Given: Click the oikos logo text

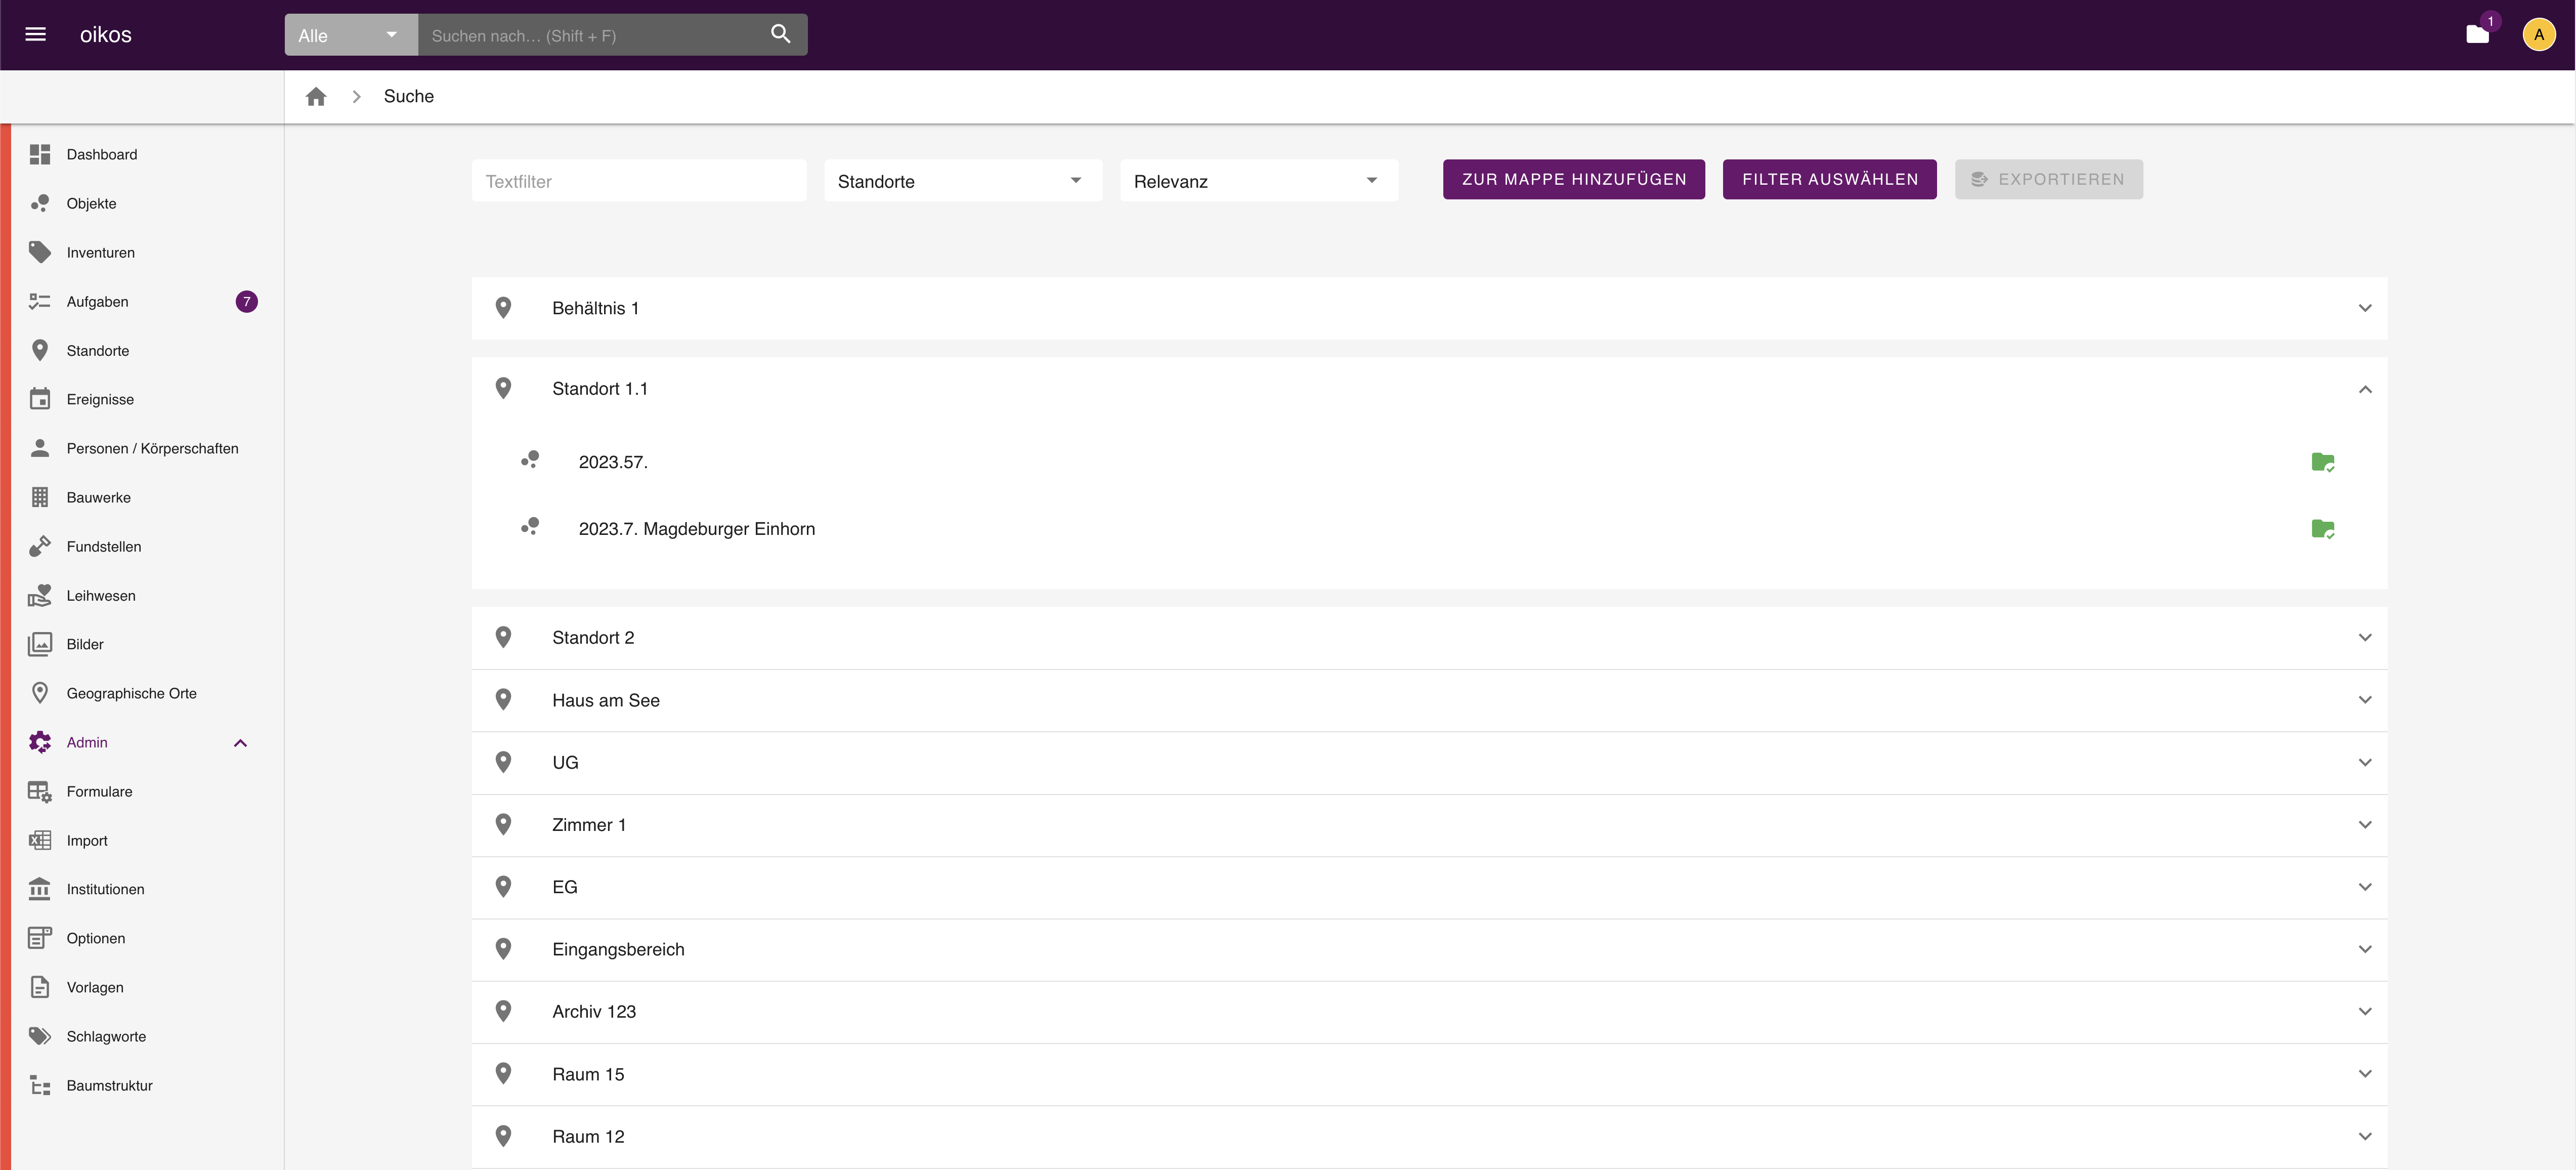Looking at the screenshot, I should point(106,34).
